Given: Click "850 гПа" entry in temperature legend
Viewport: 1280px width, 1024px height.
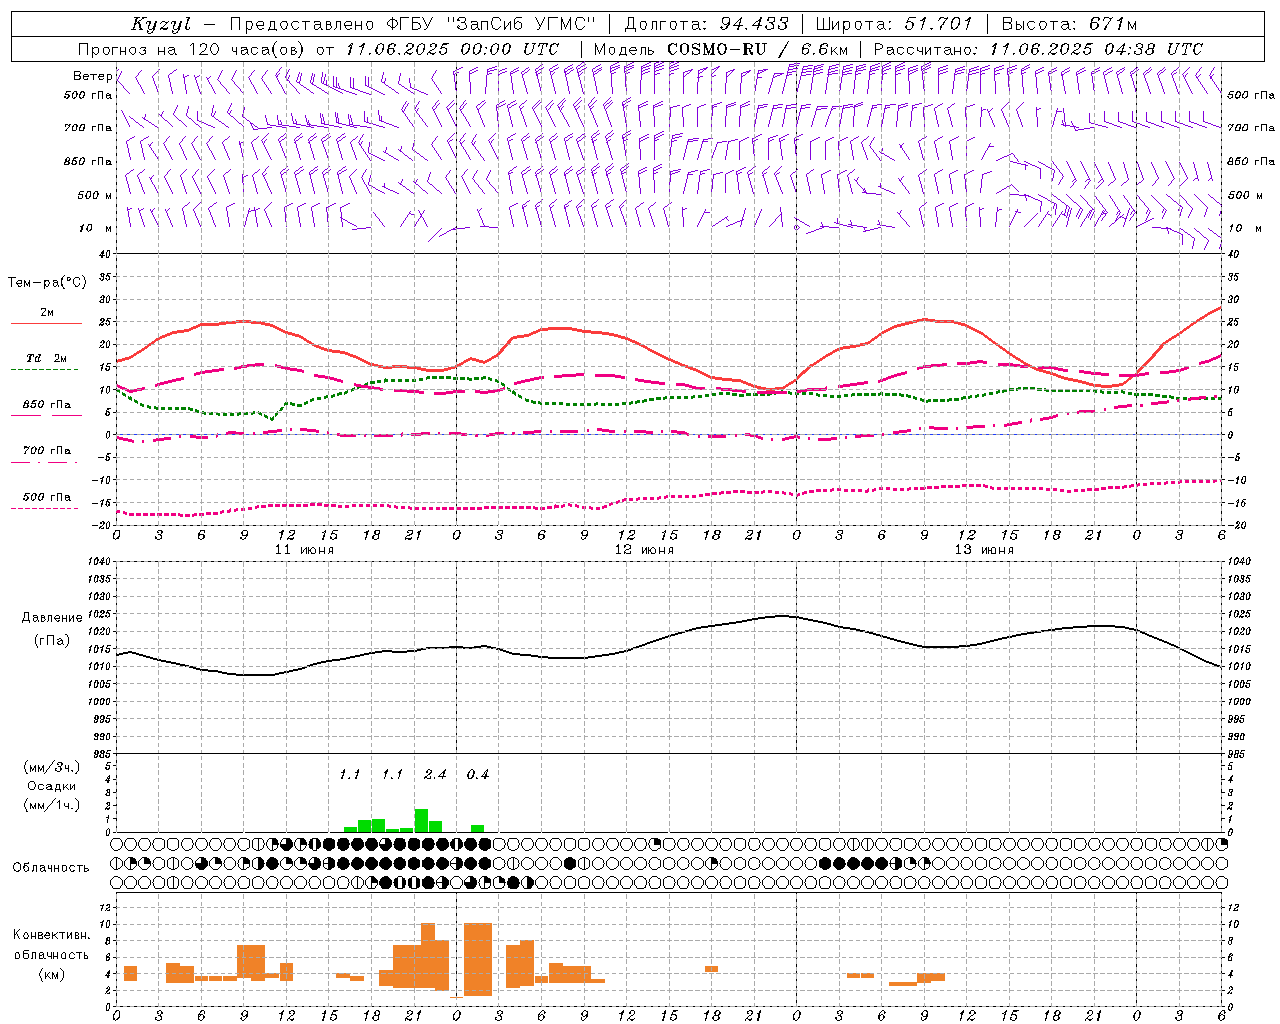Looking at the screenshot, I should coord(46,405).
